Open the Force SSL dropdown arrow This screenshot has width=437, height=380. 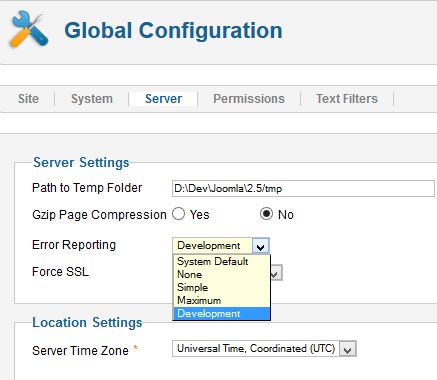click(276, 273)
